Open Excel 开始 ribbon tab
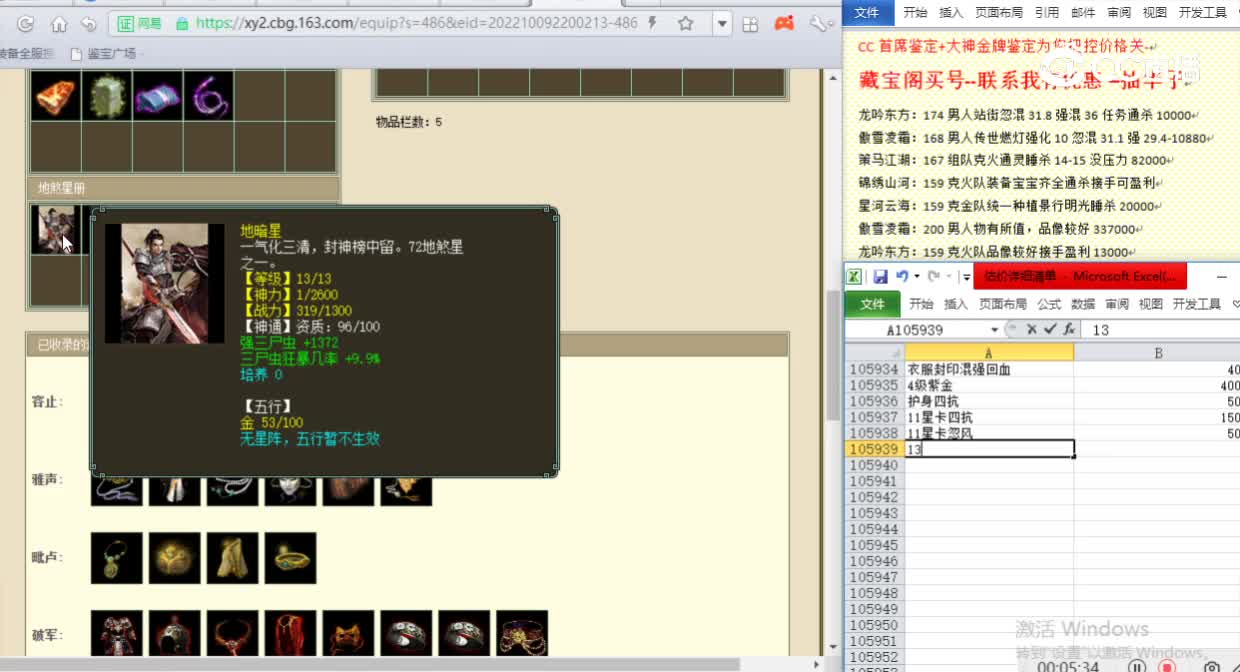 921,304
